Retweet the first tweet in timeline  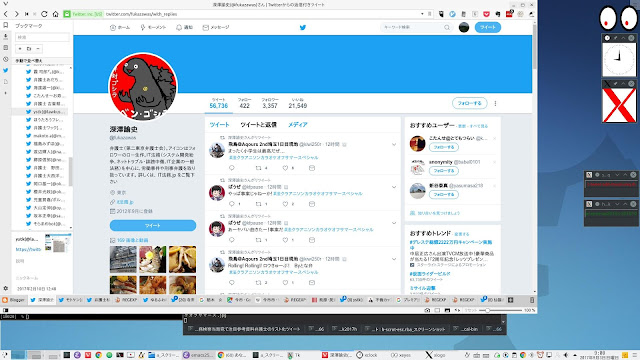click(258, 168)
